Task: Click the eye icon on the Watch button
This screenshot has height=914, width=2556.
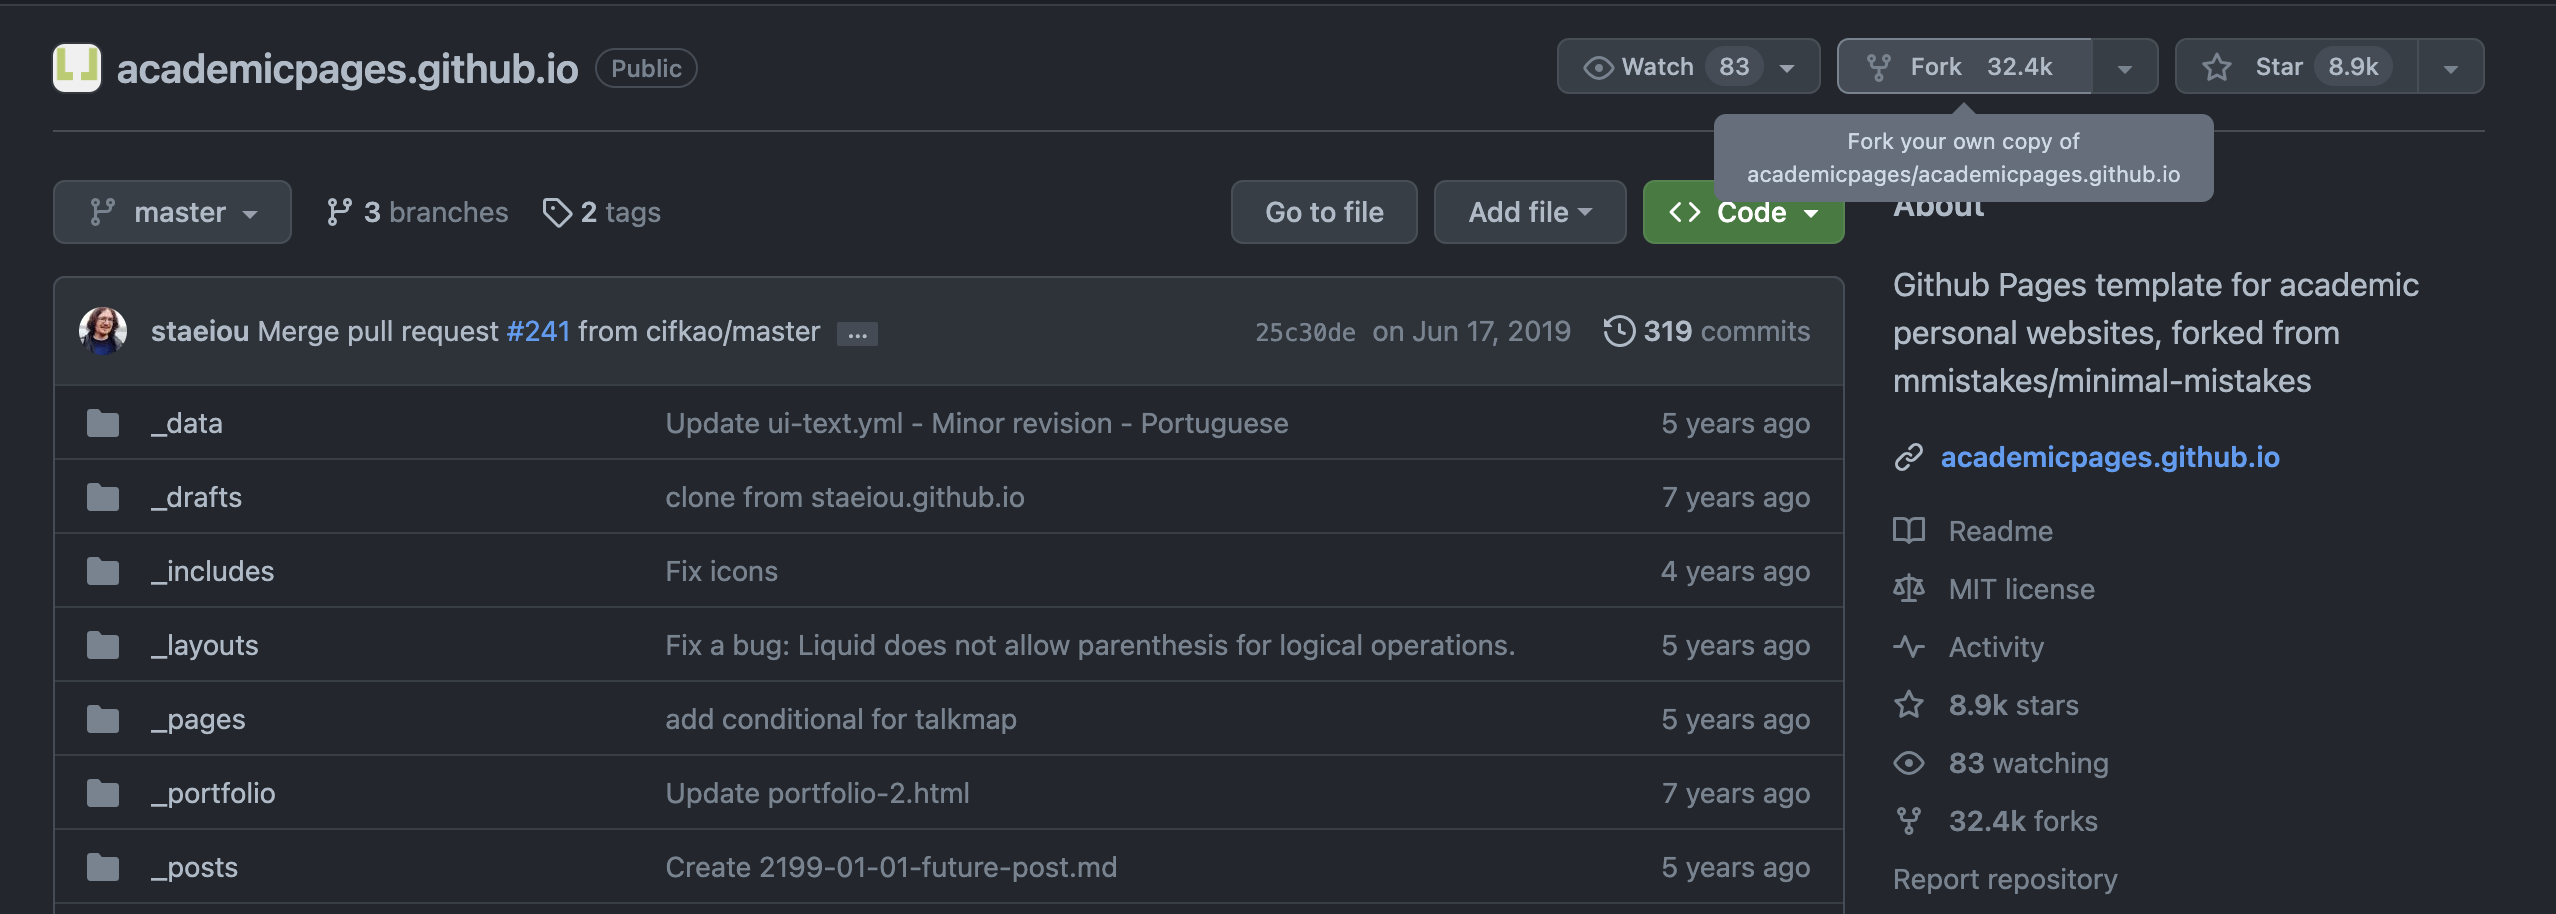Action: pos(1598,66)
